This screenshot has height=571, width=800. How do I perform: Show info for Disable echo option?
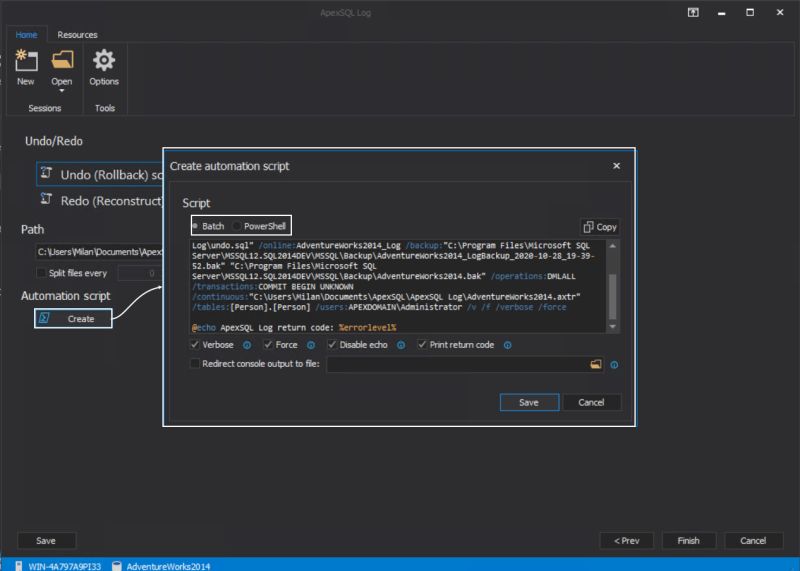pos(401,345)
